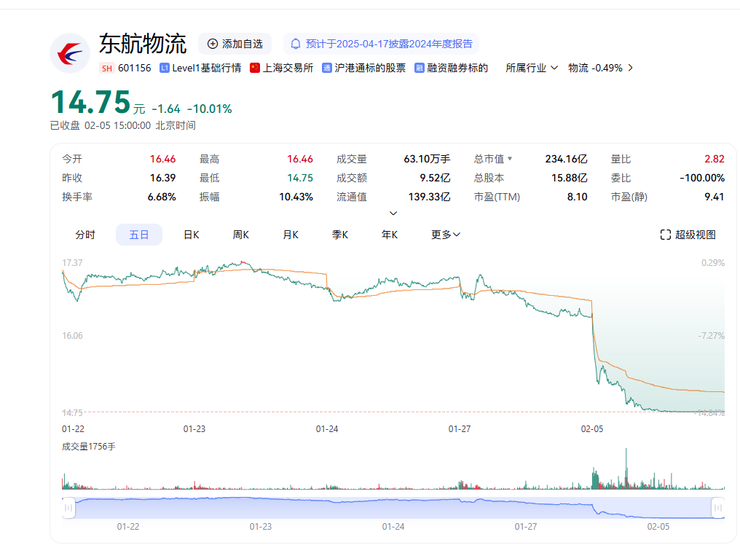Viewport: 740px width, 545px height.
Task: Click the arrow next to 物流 -0.49%
Action: [630, 68]
